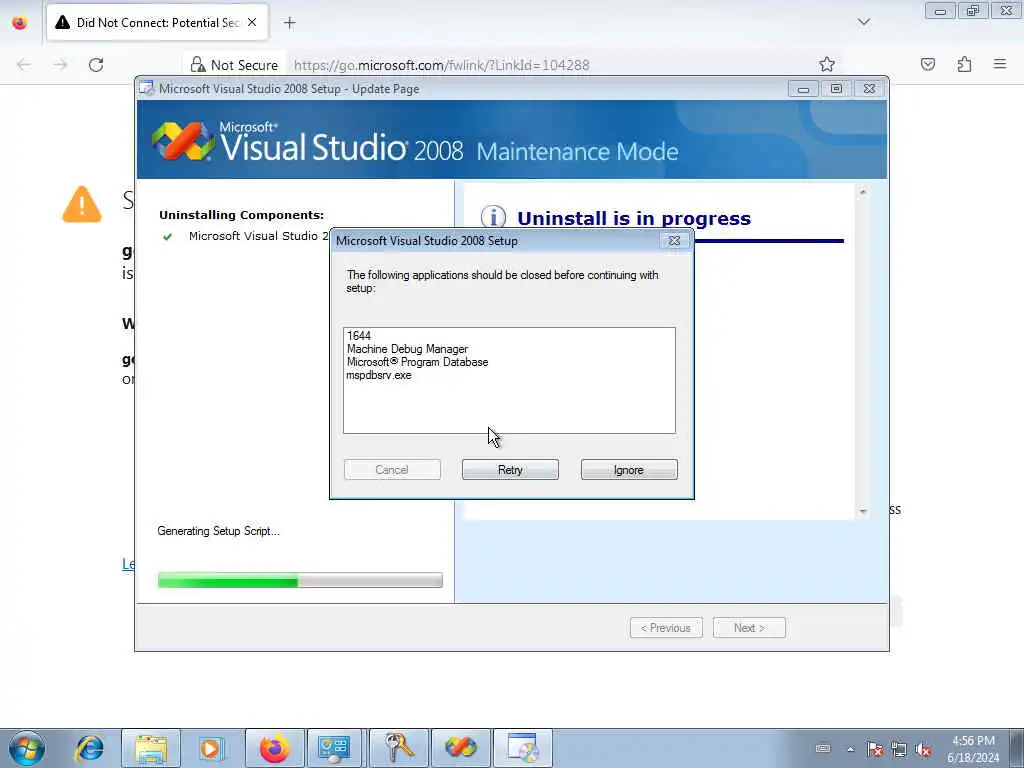
Task: Click the uninstall progress bar
Action: (300, 580)
